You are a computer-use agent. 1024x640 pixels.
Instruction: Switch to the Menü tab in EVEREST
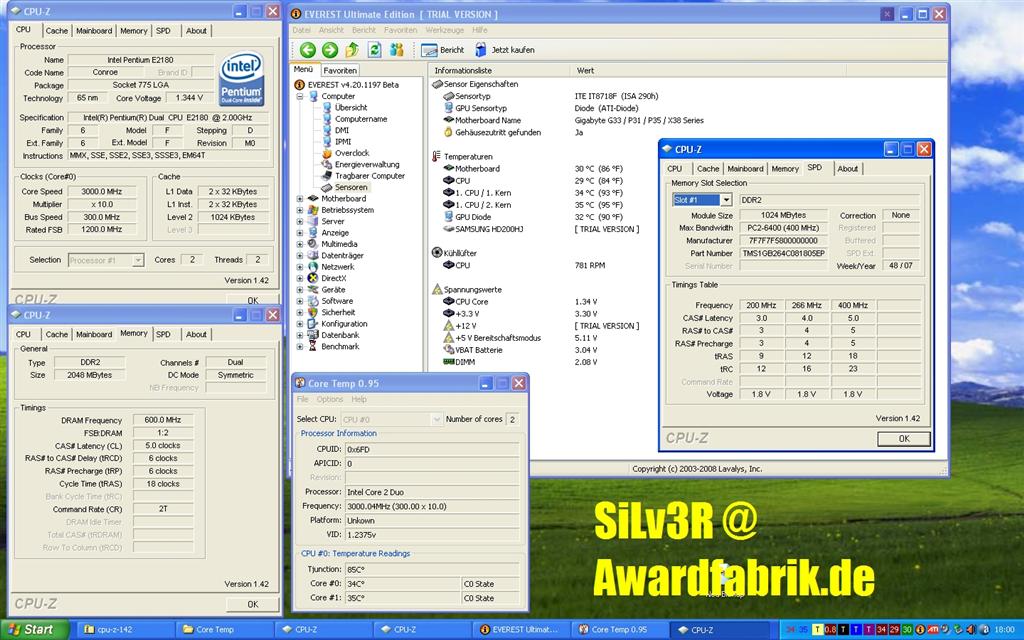(303, 69)
